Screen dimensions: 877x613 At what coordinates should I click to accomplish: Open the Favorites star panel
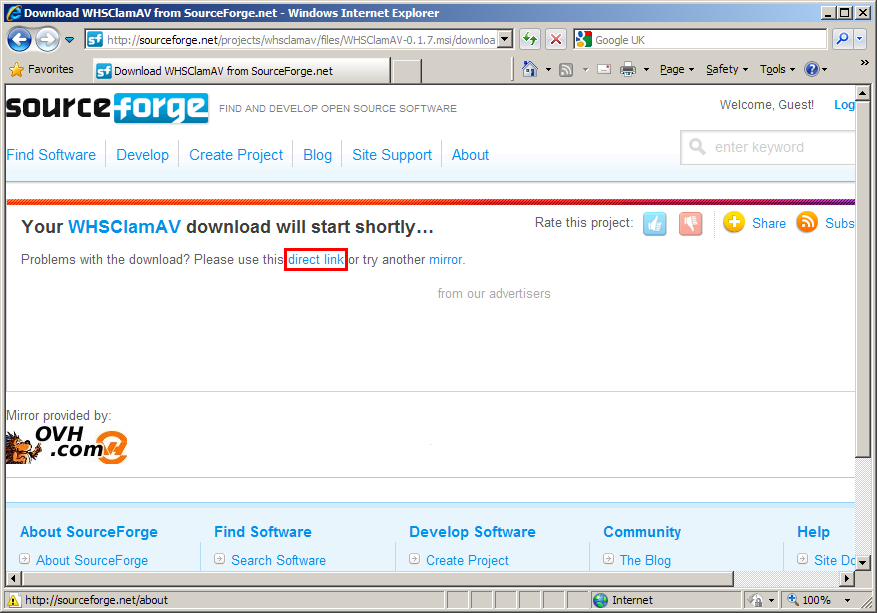coord(41,69)
